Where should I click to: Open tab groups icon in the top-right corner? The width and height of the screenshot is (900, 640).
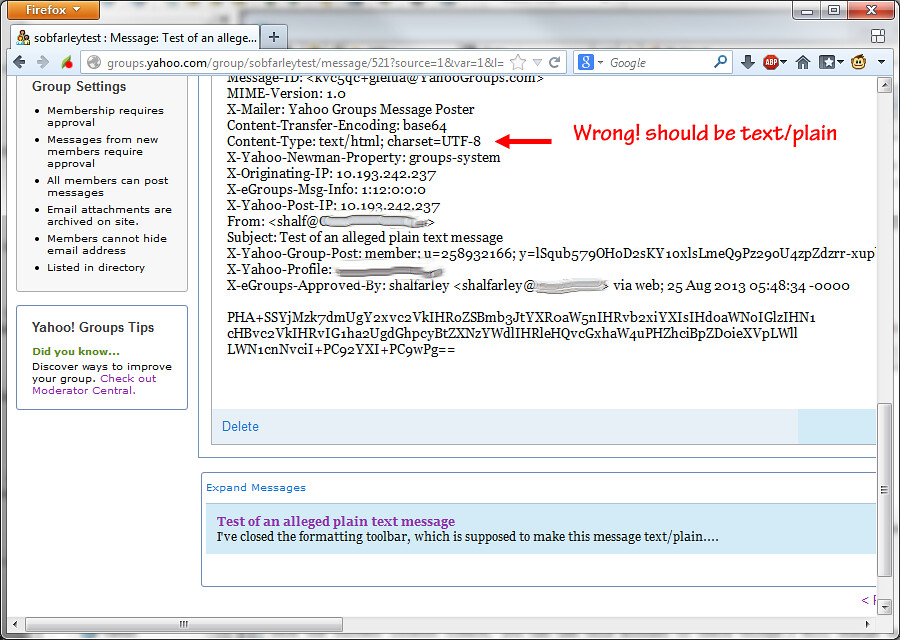[x=879, y=35]
